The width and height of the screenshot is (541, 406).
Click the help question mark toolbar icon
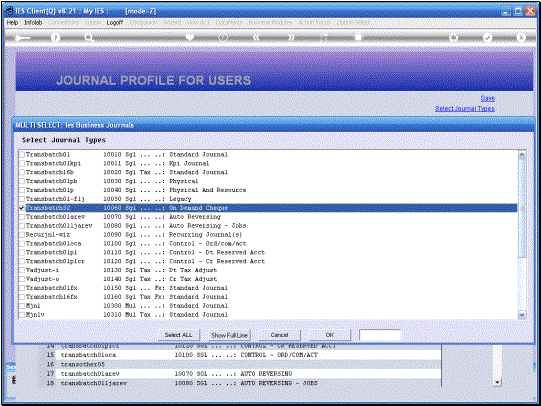[x=55, y=38]
